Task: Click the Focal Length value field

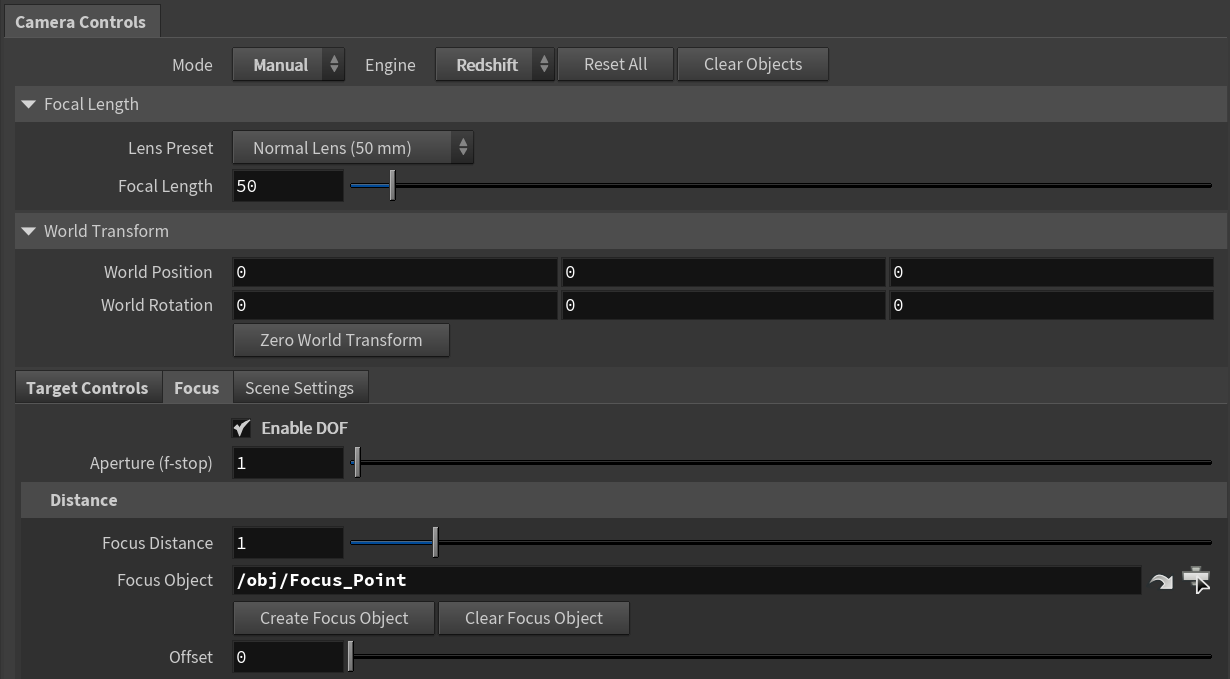Action: coord(288,186)
